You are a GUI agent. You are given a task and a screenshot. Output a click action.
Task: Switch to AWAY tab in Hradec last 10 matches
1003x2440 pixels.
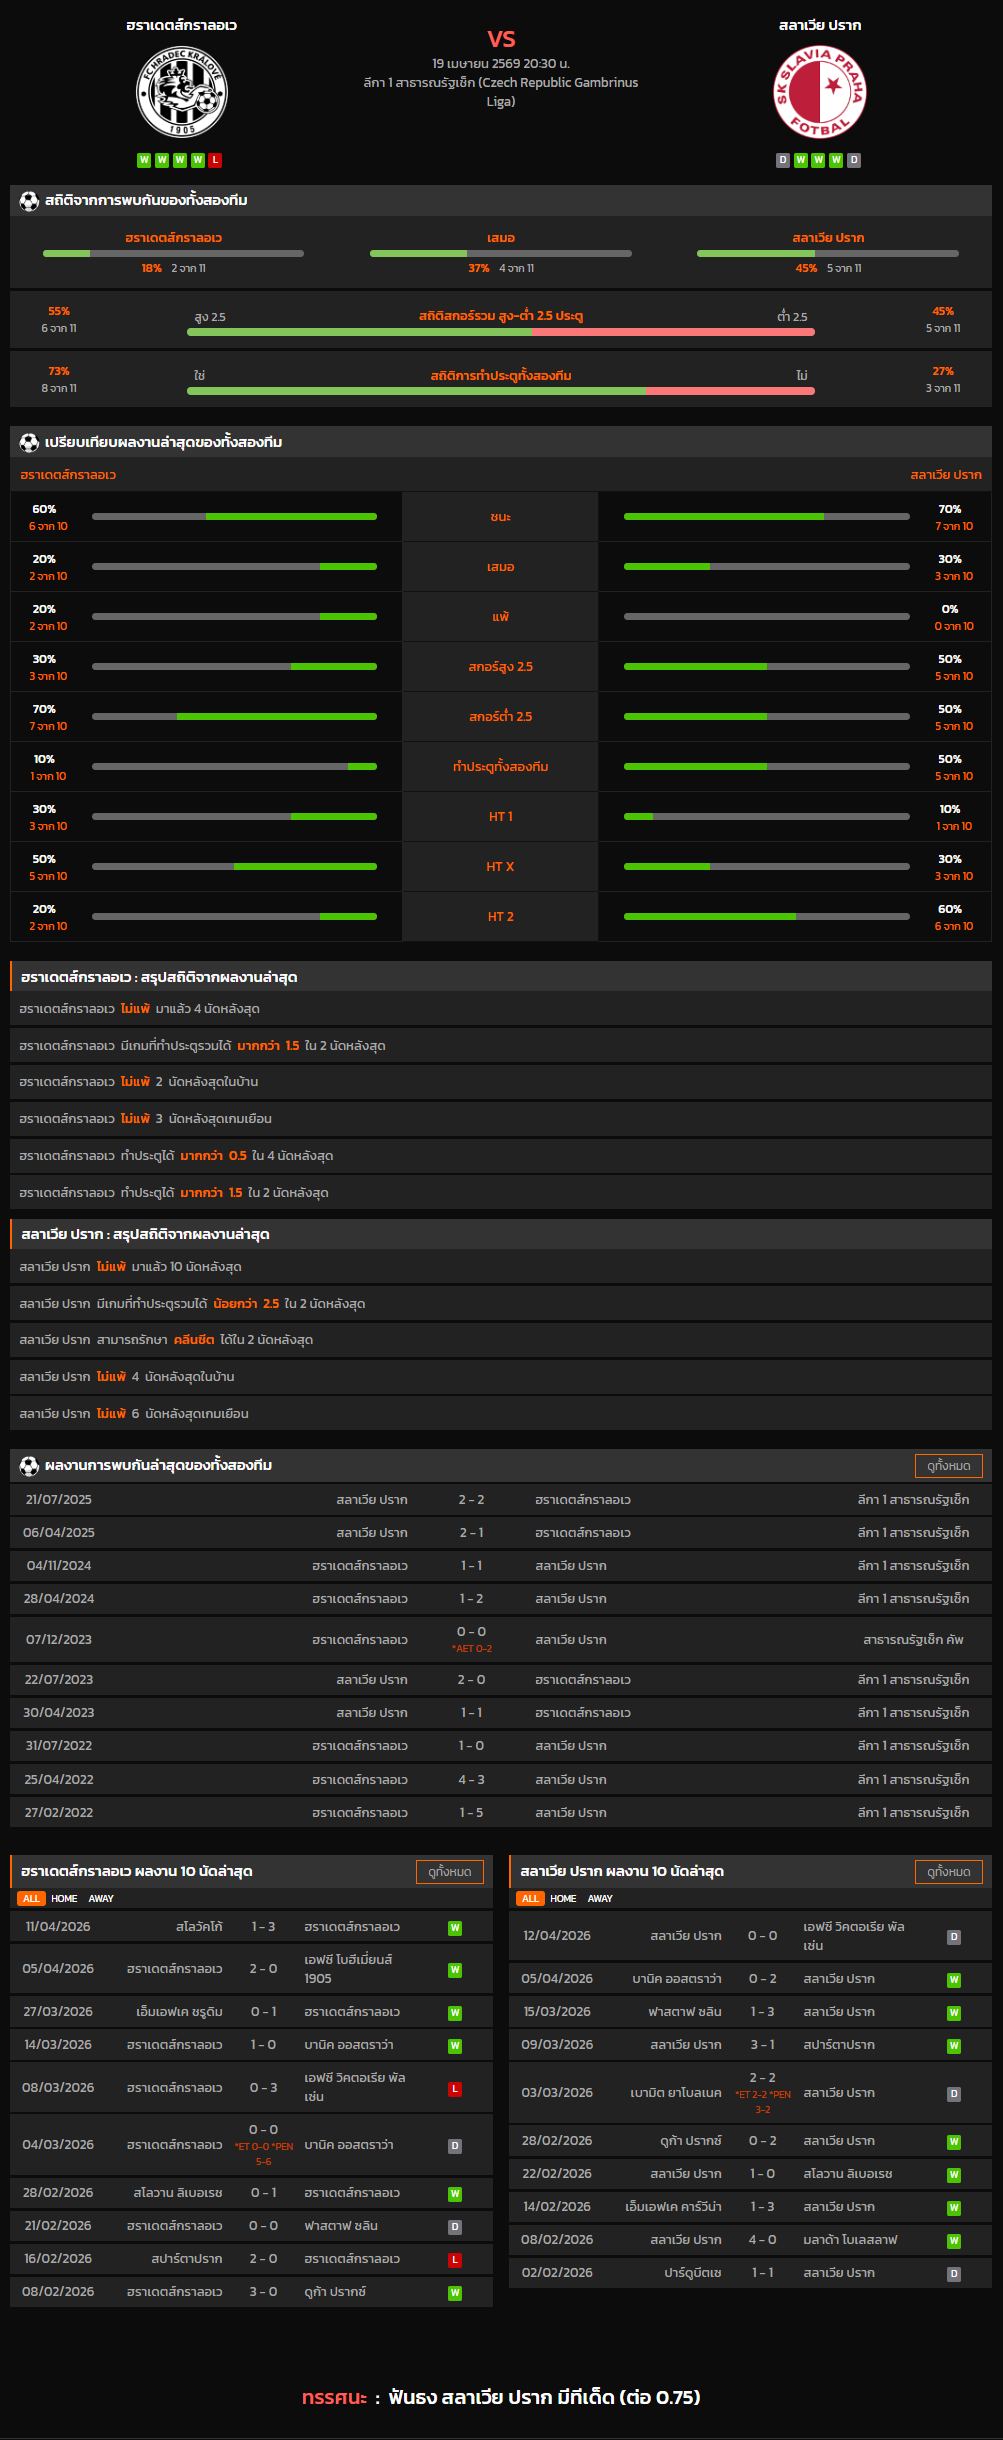pos(101,1898)
